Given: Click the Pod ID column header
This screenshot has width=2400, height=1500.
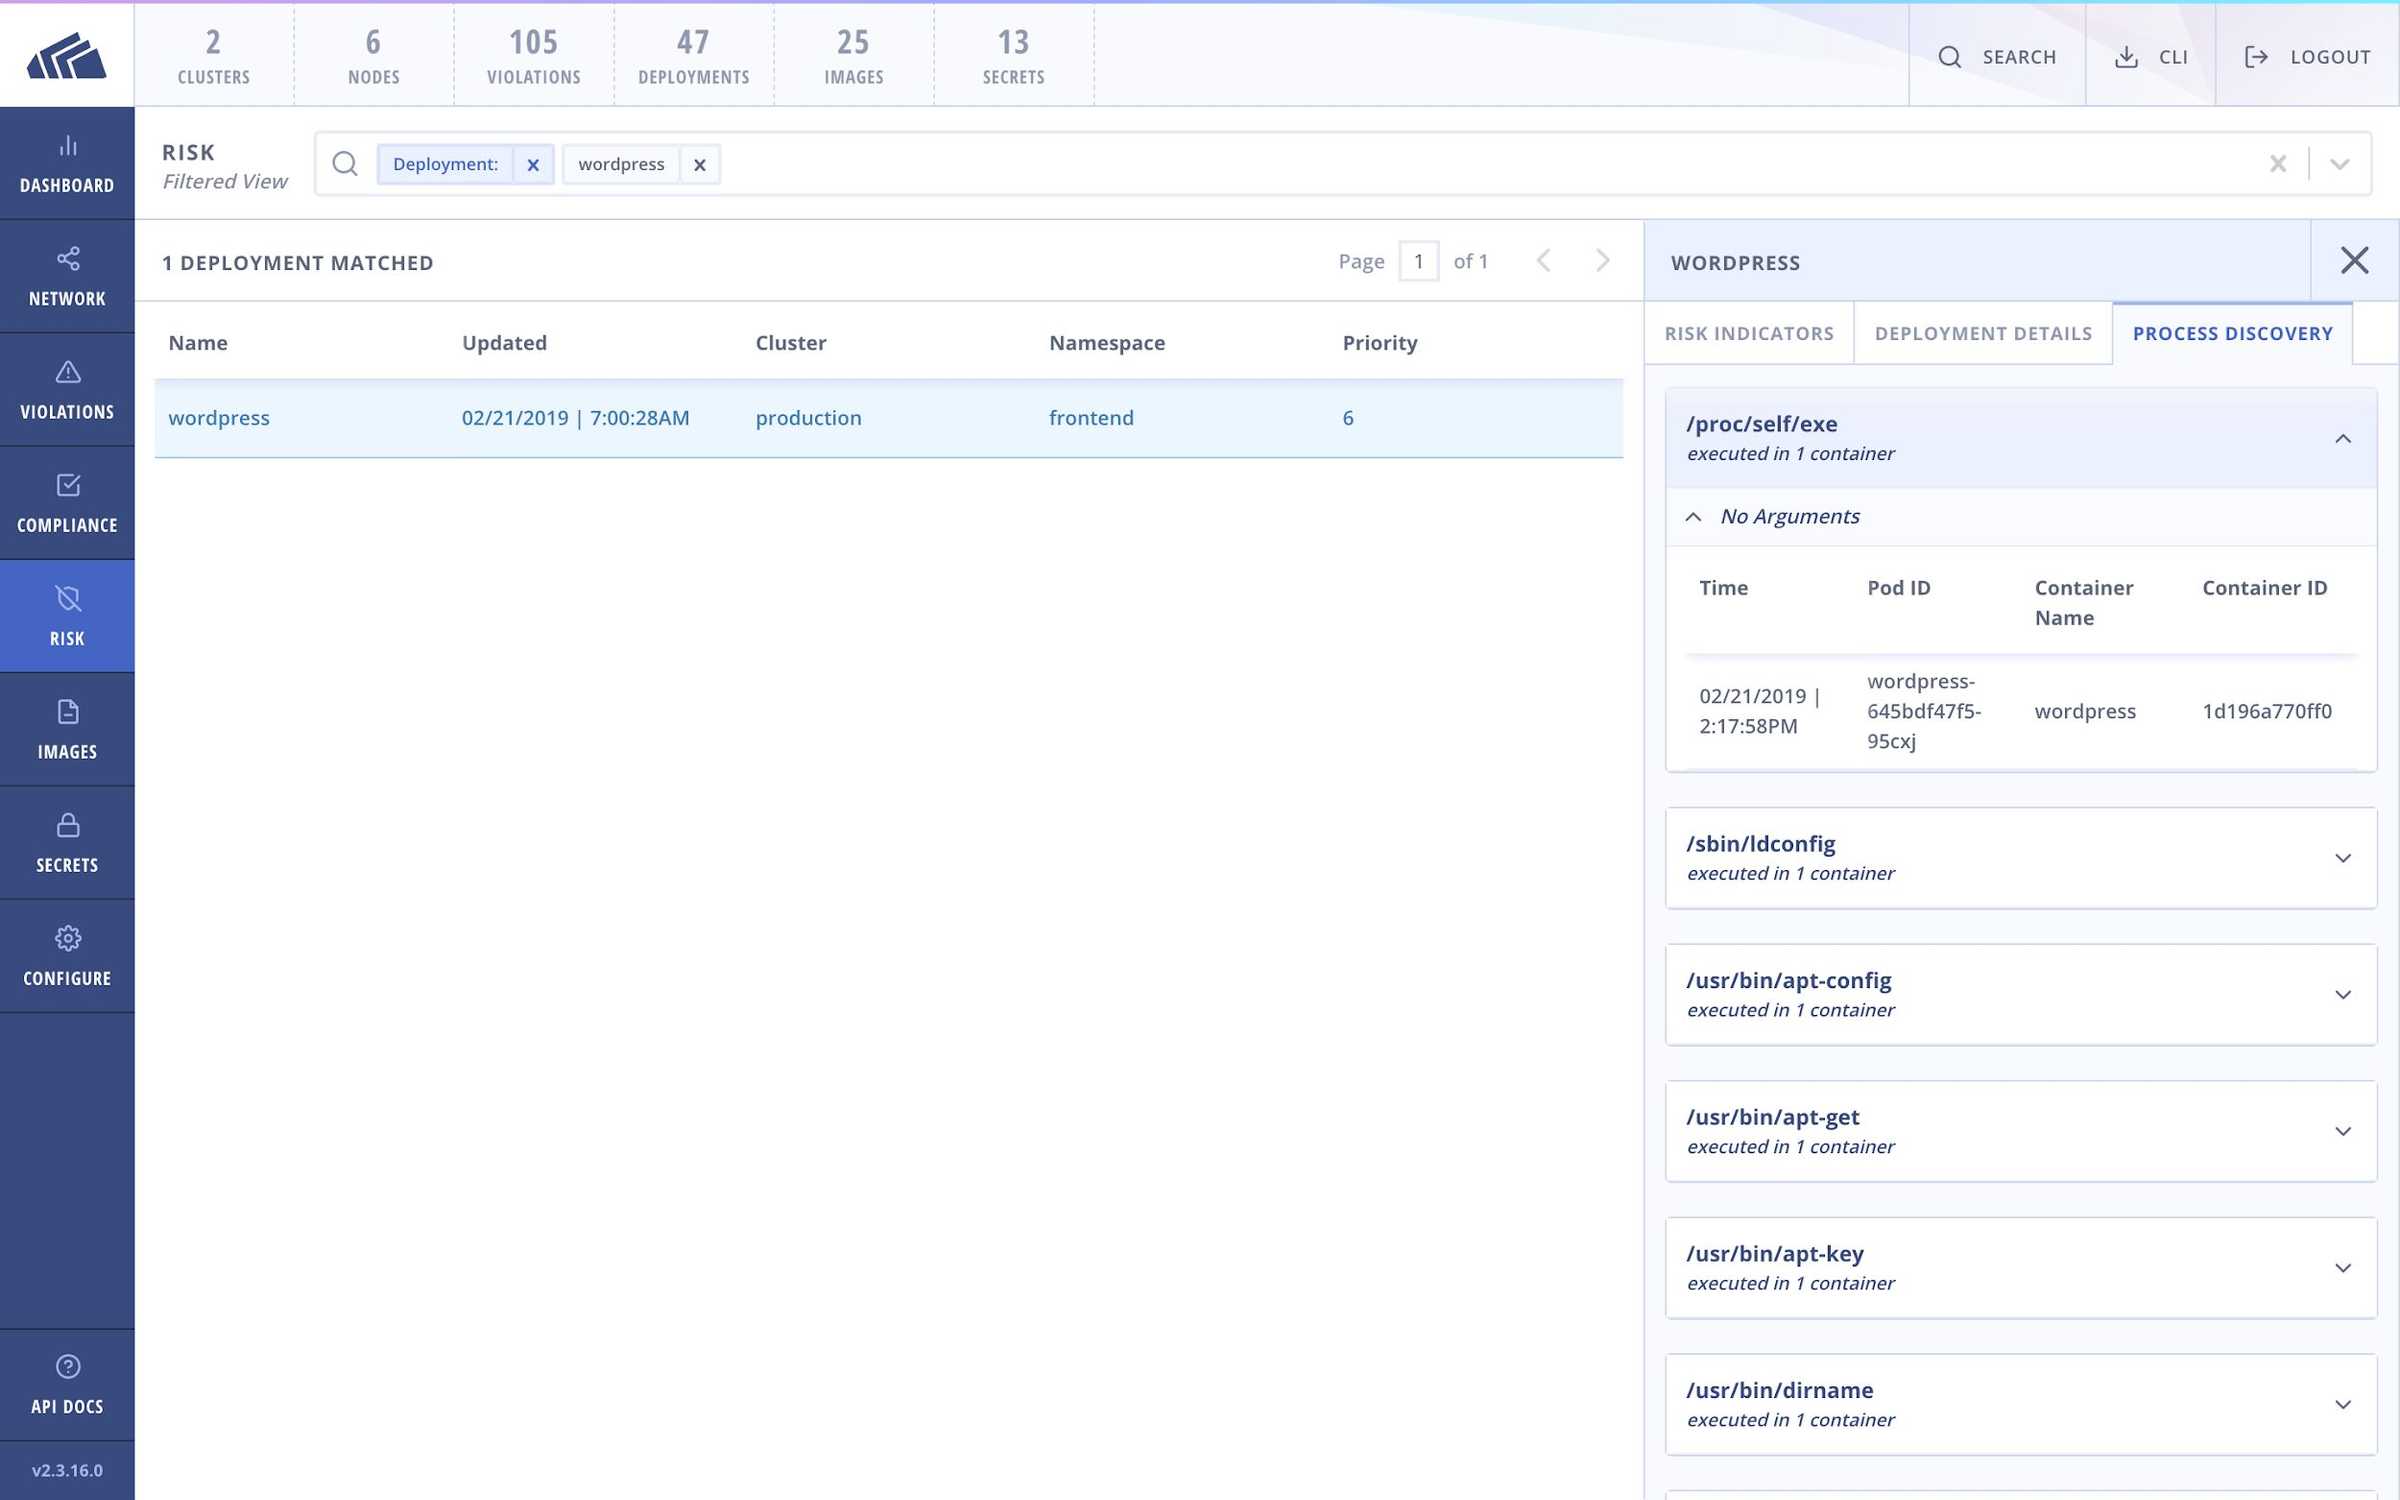Looking at the screenshot, I should click(1898, 588).
